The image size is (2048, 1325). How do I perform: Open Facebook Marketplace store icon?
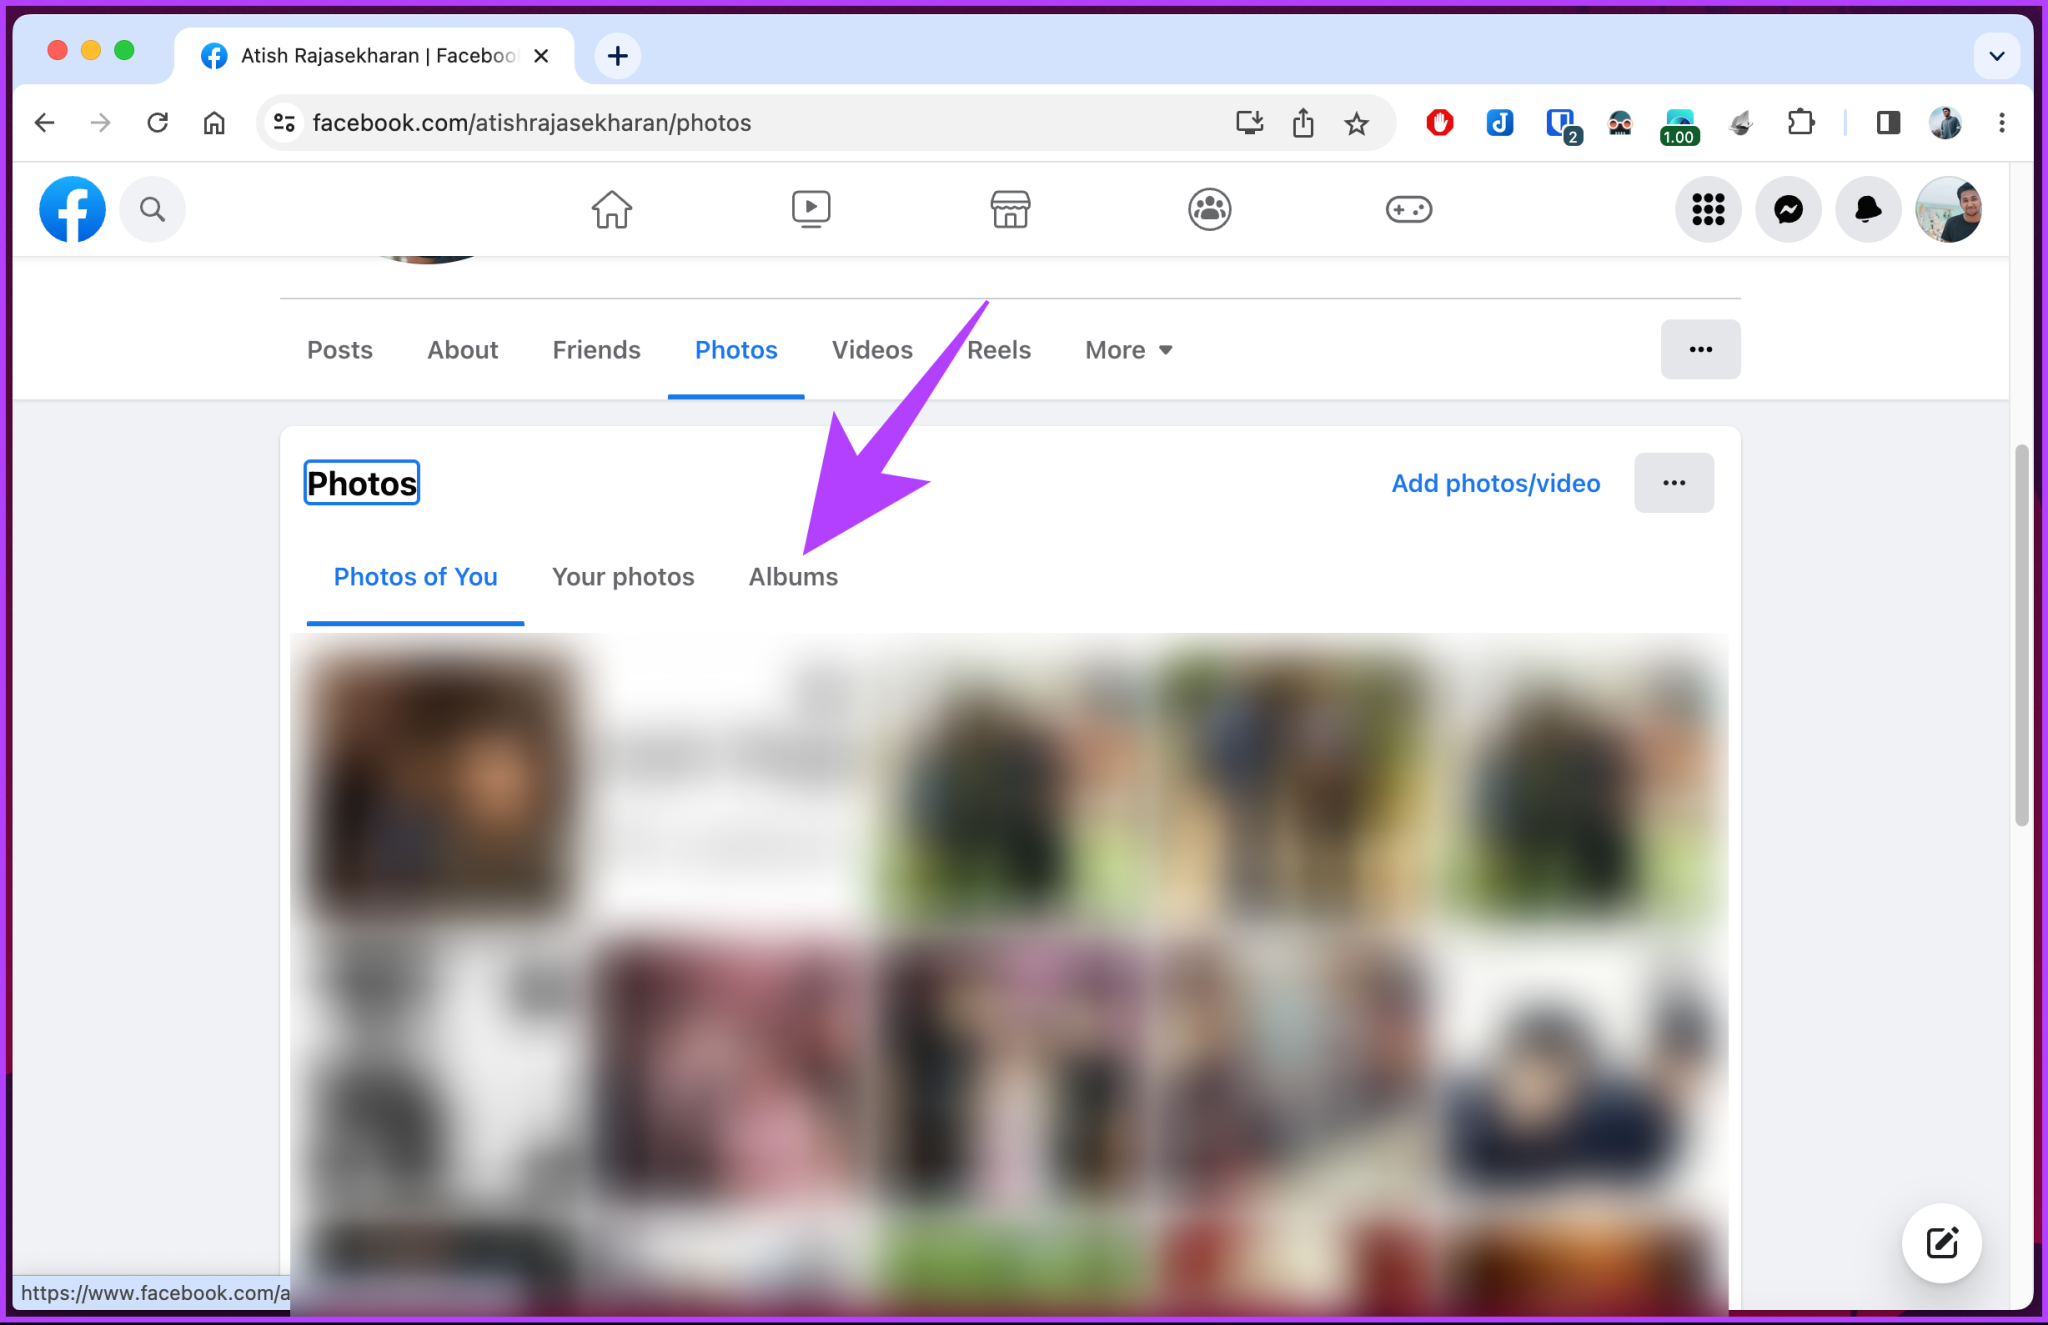point(1010,209)
